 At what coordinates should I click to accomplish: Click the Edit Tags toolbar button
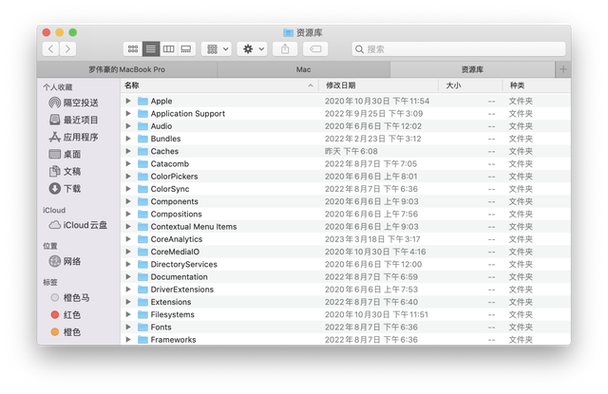pos(315,49)
